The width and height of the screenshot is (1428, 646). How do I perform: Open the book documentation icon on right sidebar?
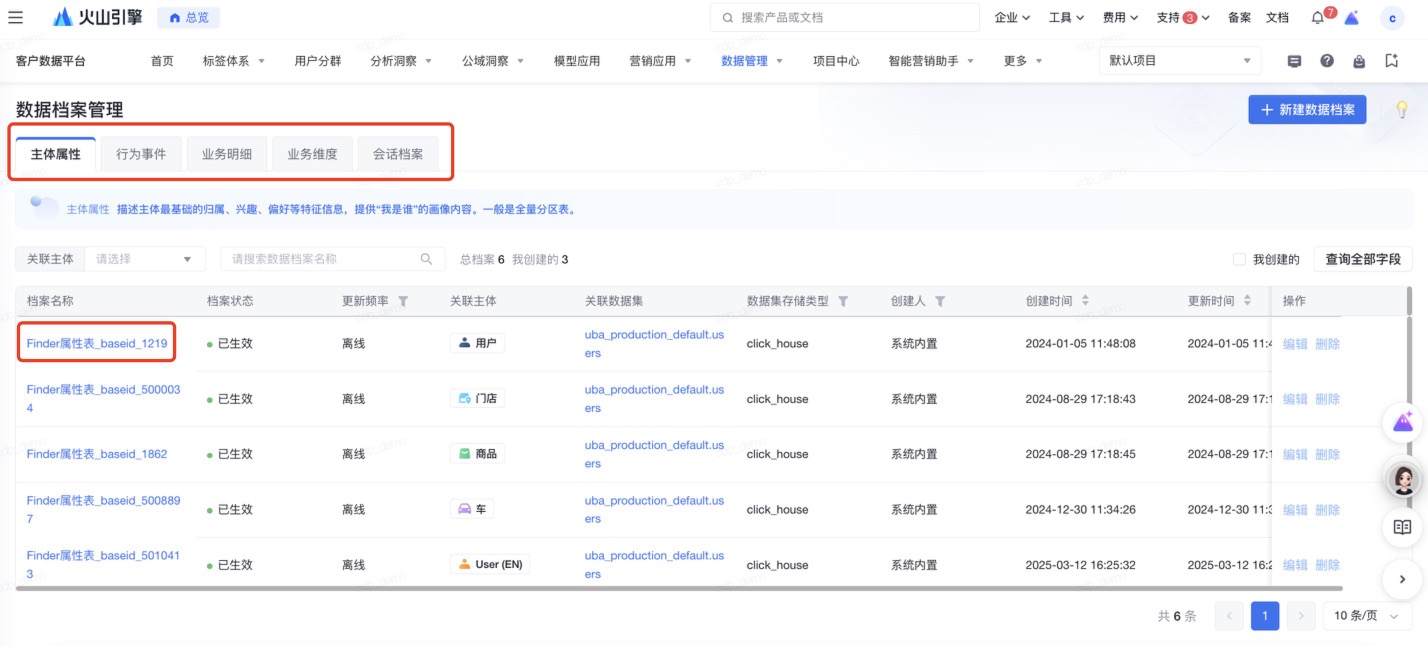(x=1402, y=527)
